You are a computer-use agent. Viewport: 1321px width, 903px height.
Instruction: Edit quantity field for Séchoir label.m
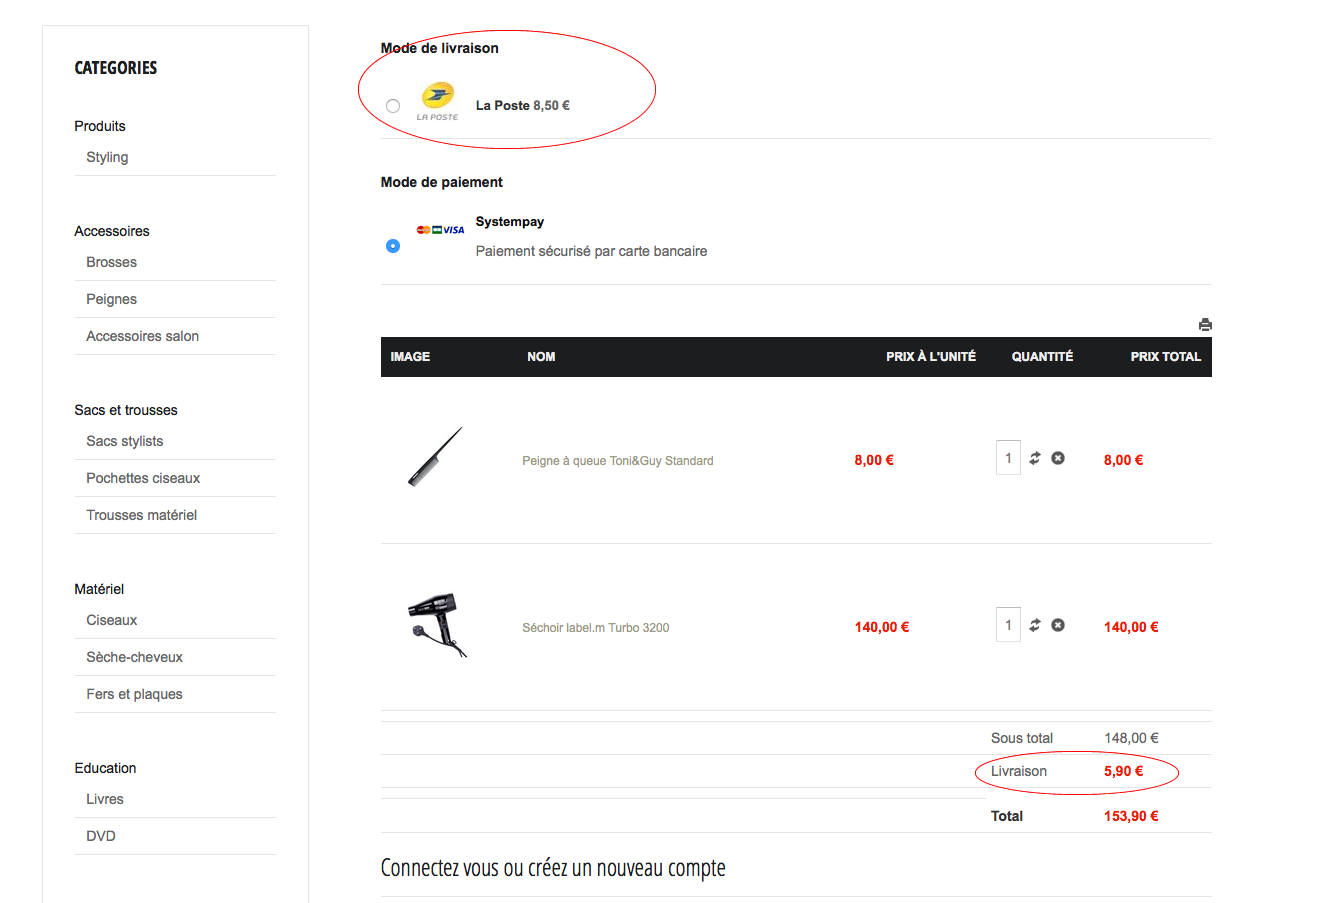1008,625
